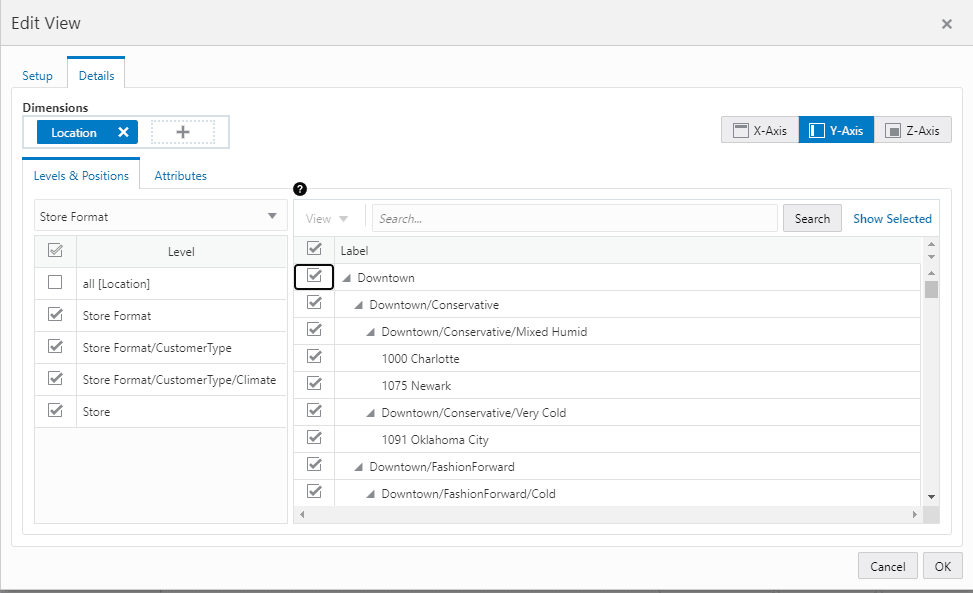Open the black question mark help icon
The image size is (973, 593).
coord(300,189)
